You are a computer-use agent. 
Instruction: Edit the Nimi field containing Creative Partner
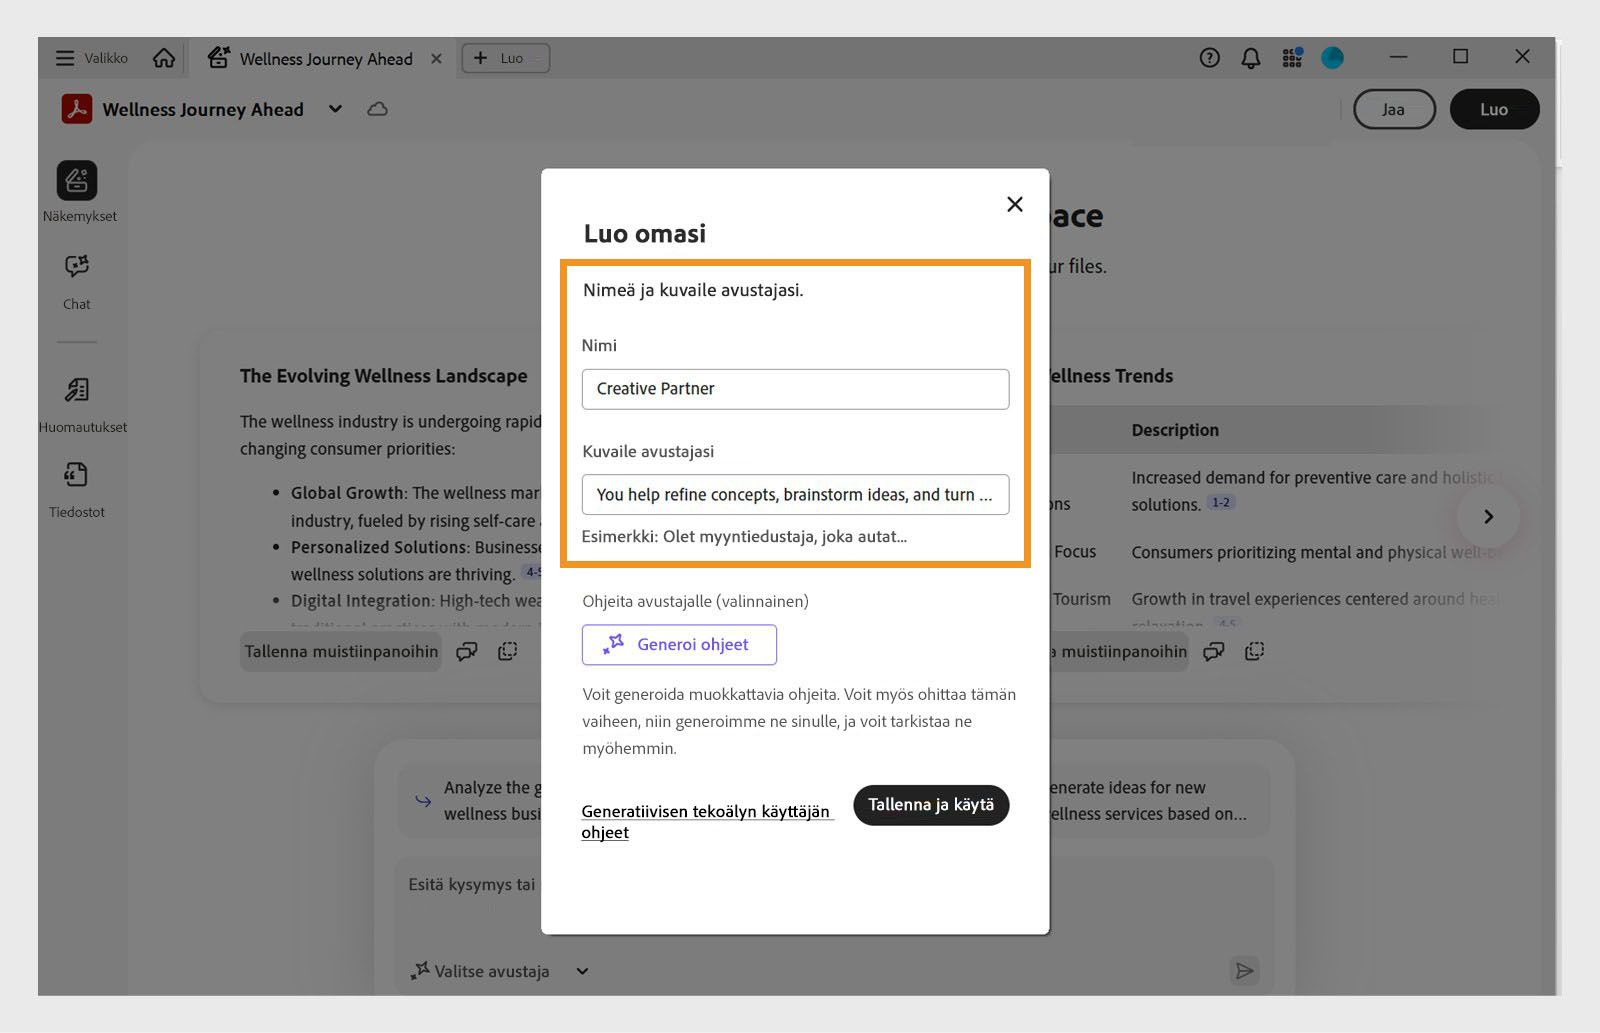pos(795,389)
